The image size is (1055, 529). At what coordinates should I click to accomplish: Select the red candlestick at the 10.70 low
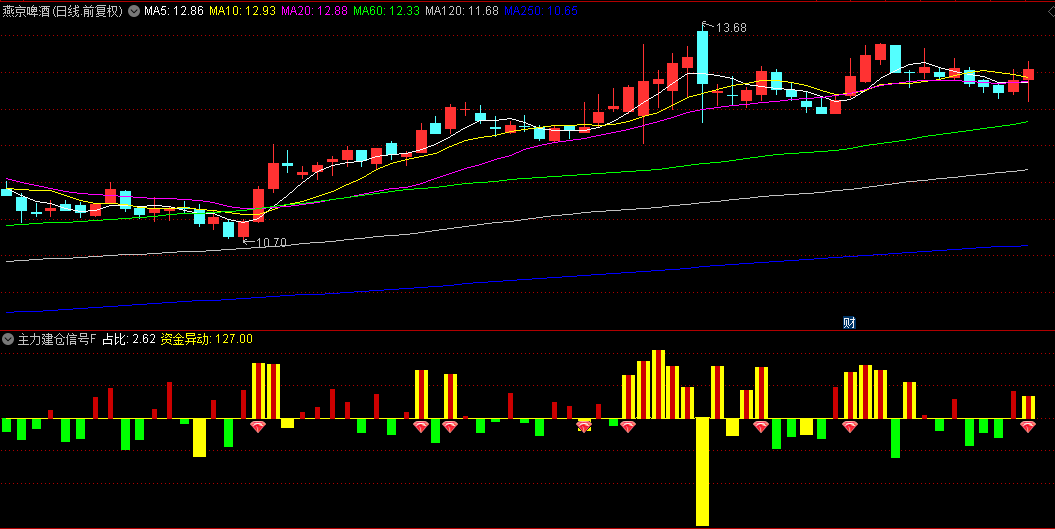244,229
